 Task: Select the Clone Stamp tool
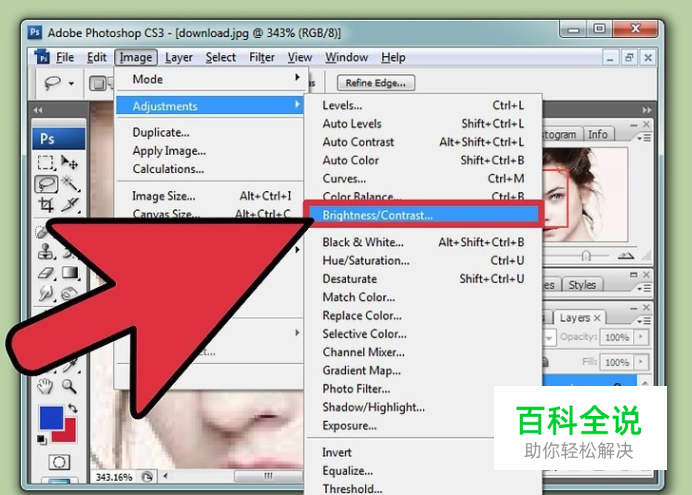[45, 251]
